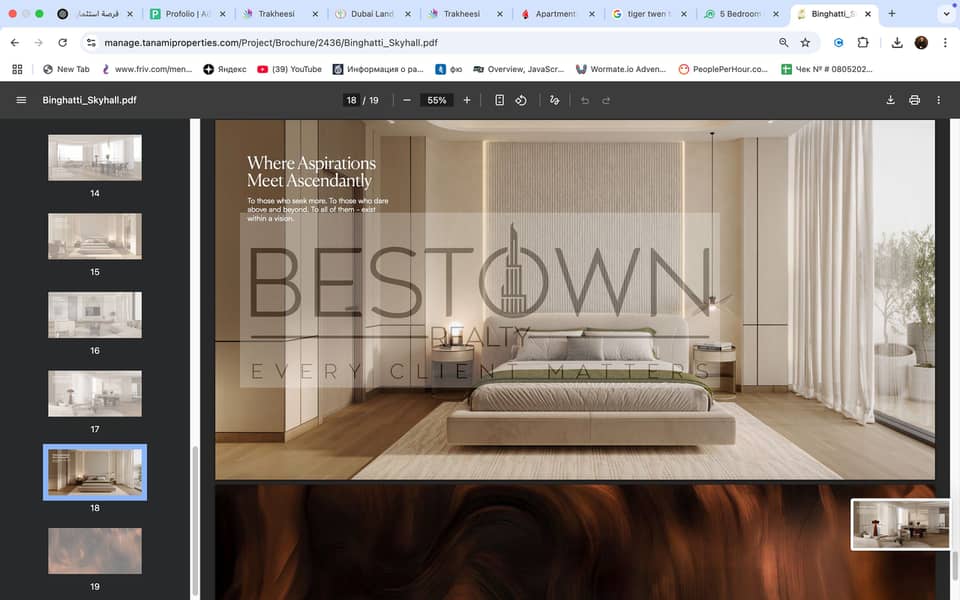960x600 pixels.
Task: Open the Chrome profile avatar
Action: [x=921, y=42]
